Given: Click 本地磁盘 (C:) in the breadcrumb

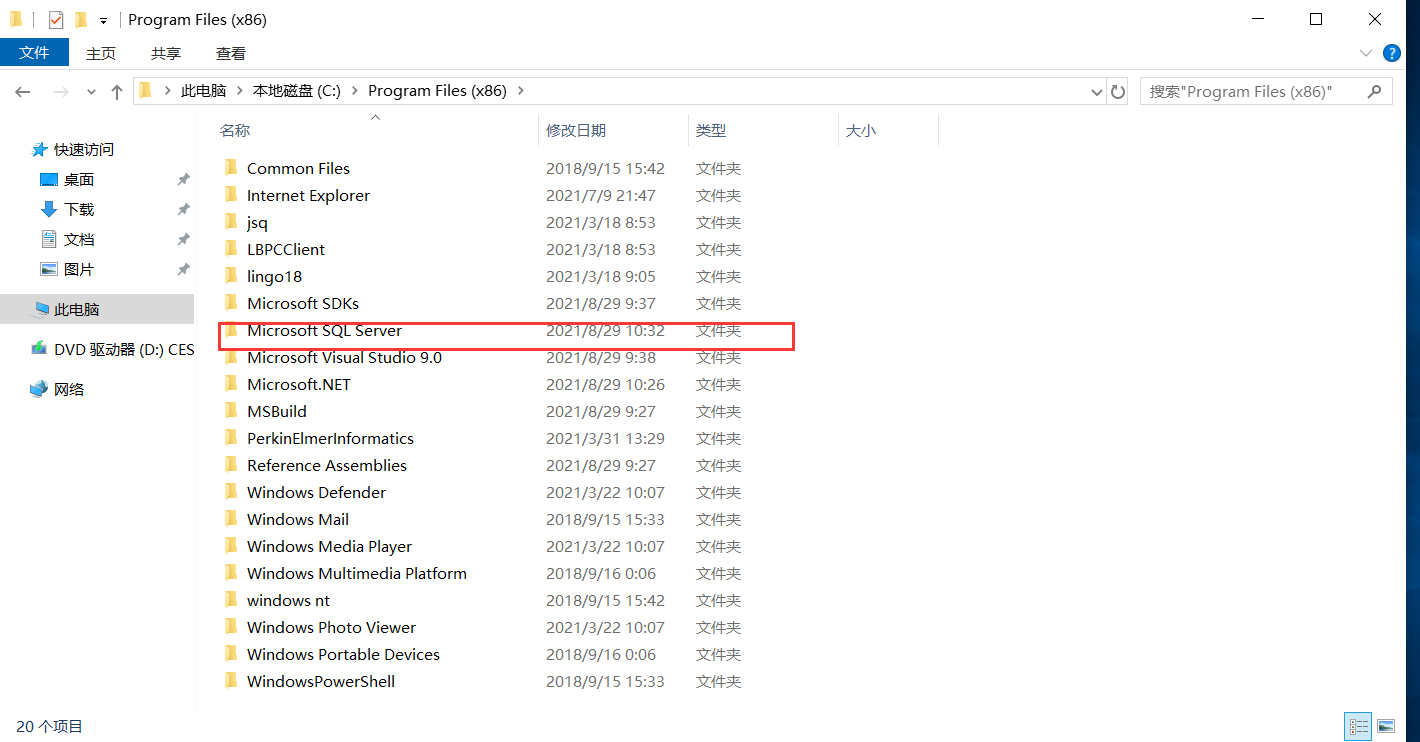Looking at the screenshot, I should pos(297,91).
